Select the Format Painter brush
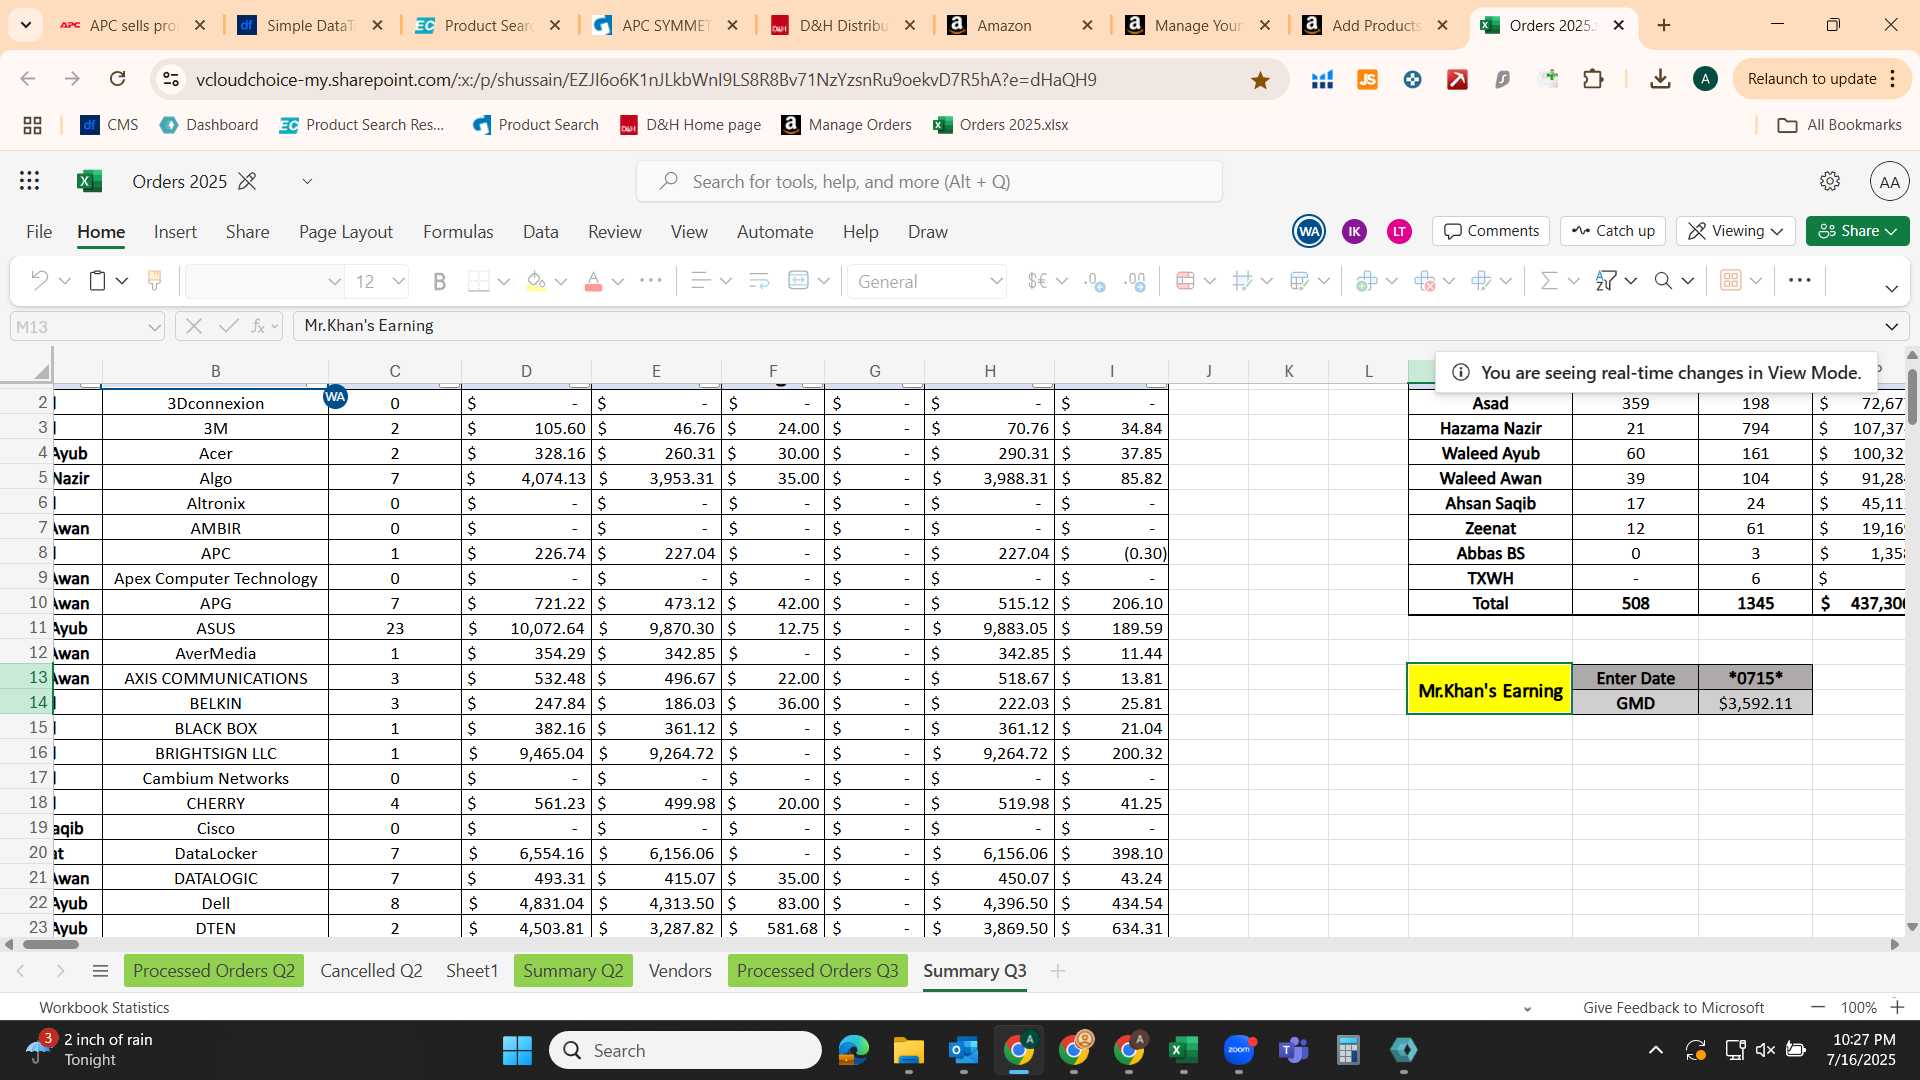1920x1080 pixels. tap(154, 281)
